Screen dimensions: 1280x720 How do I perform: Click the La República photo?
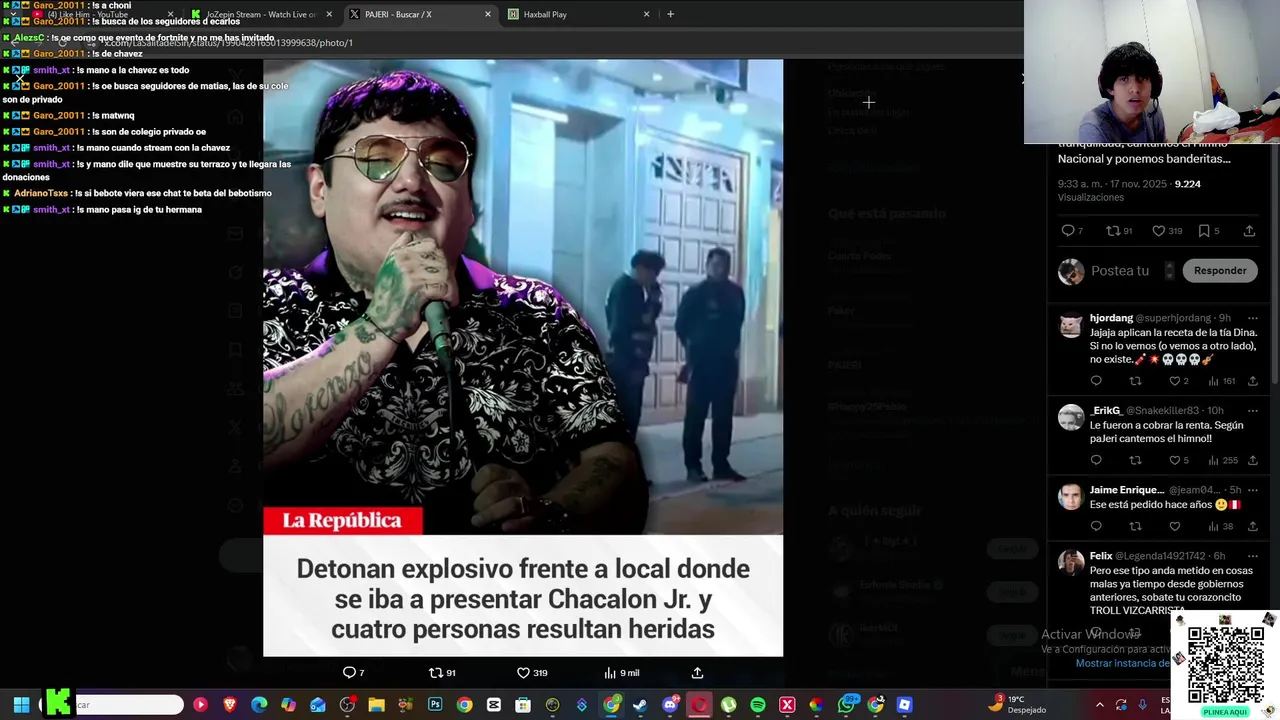[x=523, y=358]
